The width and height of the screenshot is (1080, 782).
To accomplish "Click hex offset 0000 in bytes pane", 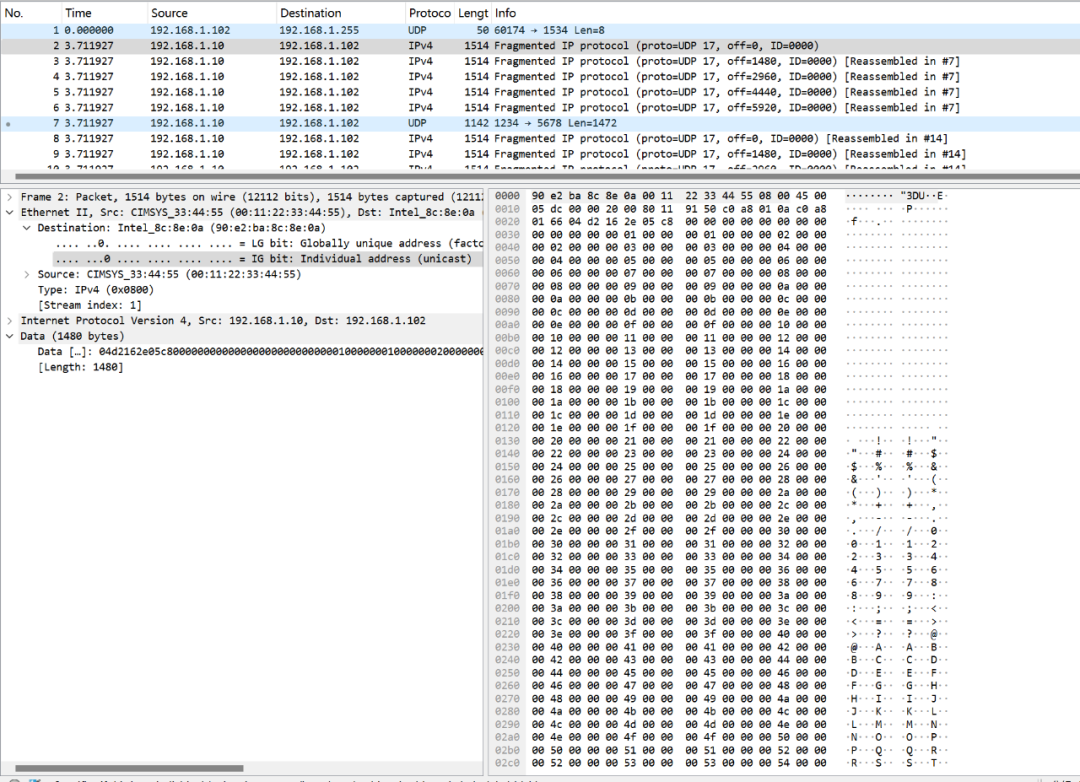I will point(507,196).
